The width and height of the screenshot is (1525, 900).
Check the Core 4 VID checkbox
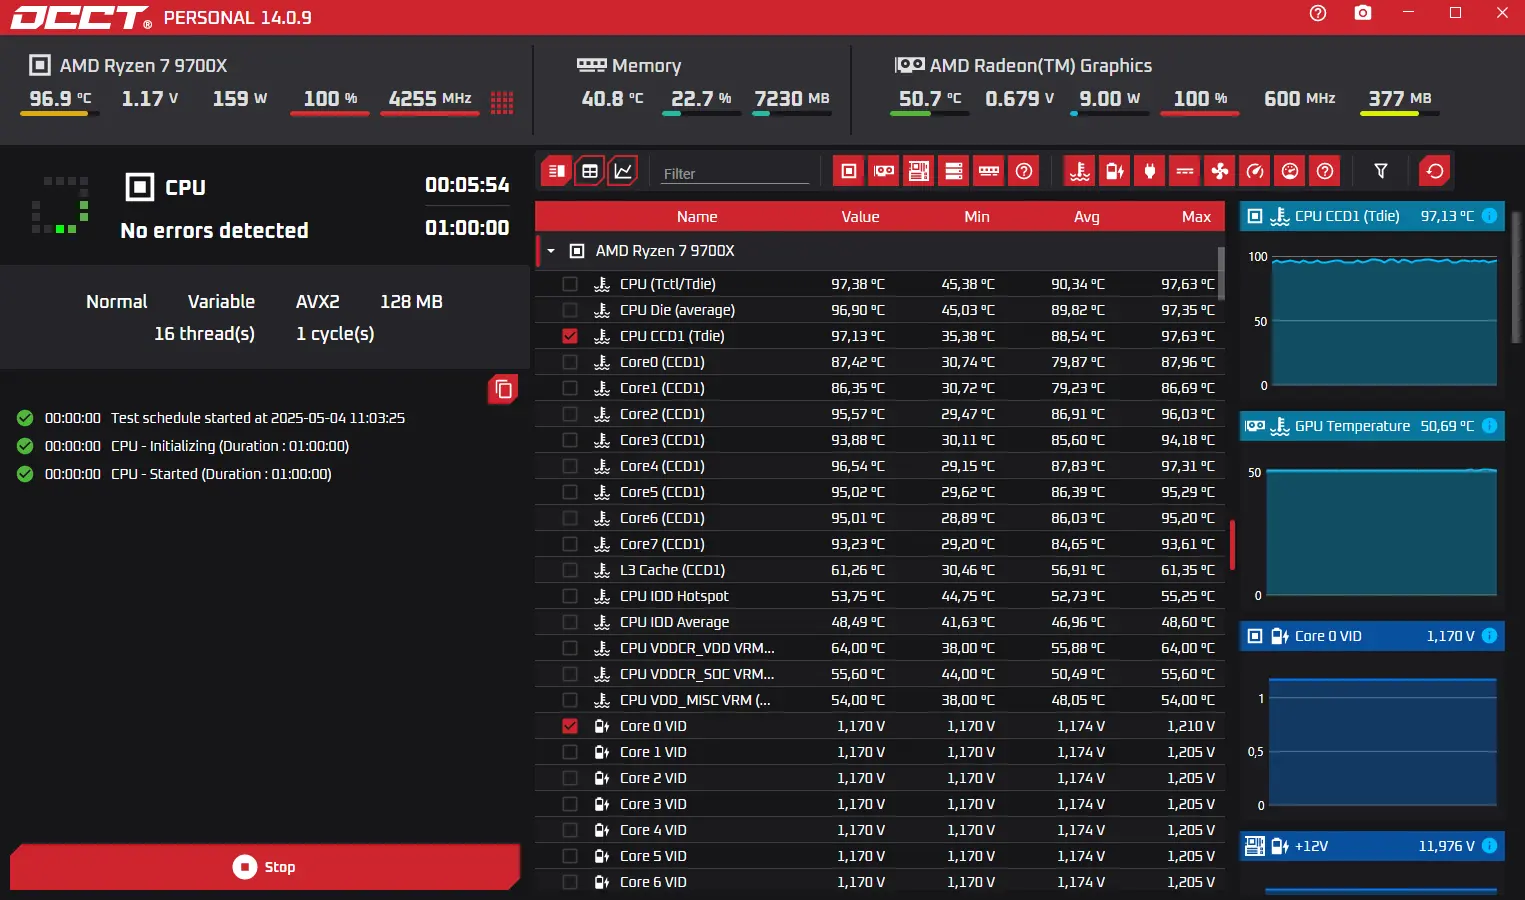tap(570, 830)
